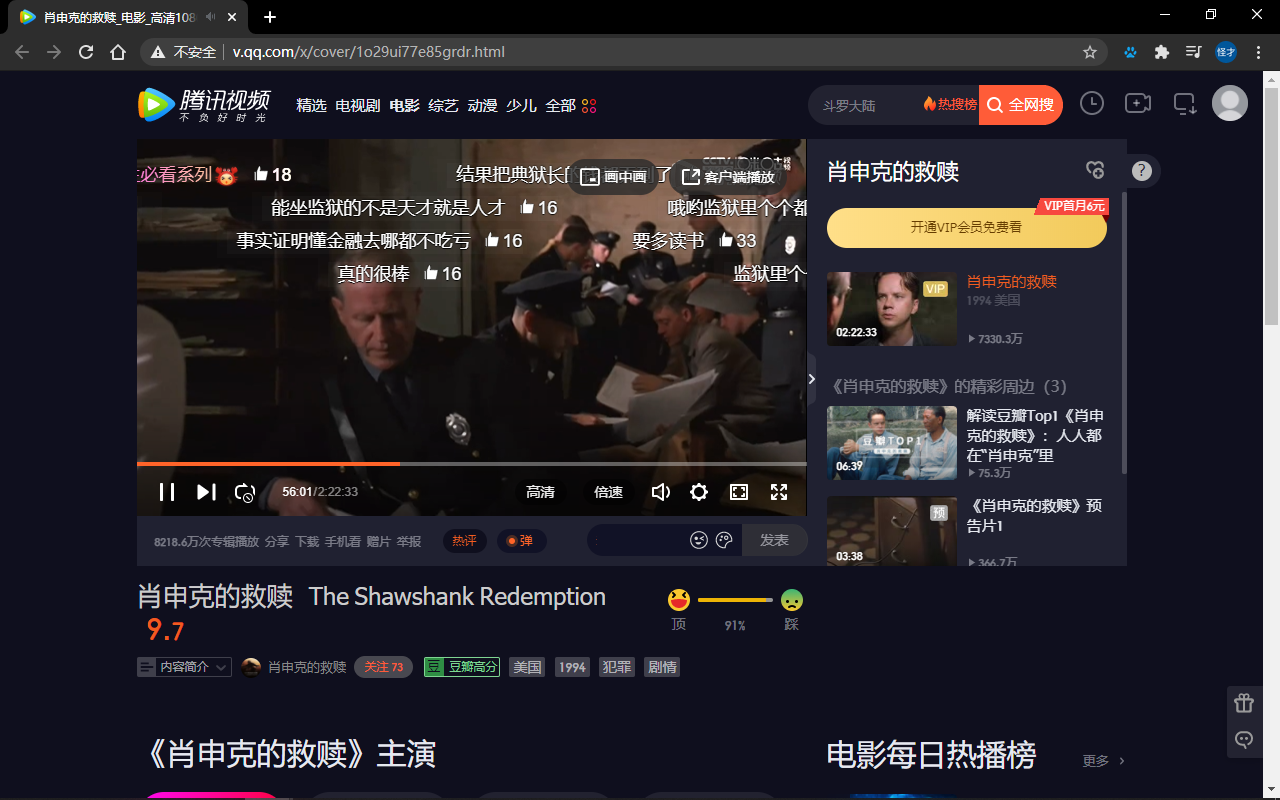Click the 关注 73 follow button
The width and height of the screenshot is (1280, 800).
coord(383,667)
